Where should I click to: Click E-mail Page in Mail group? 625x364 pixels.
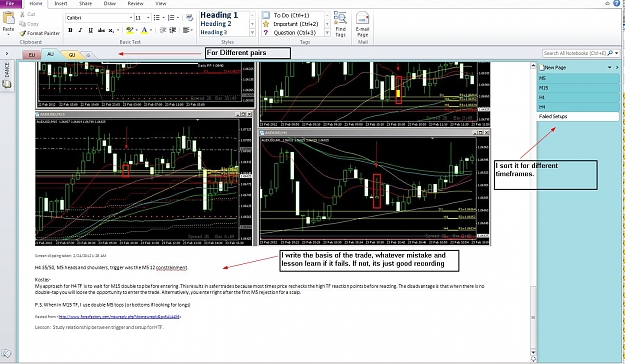coord(362,24)
